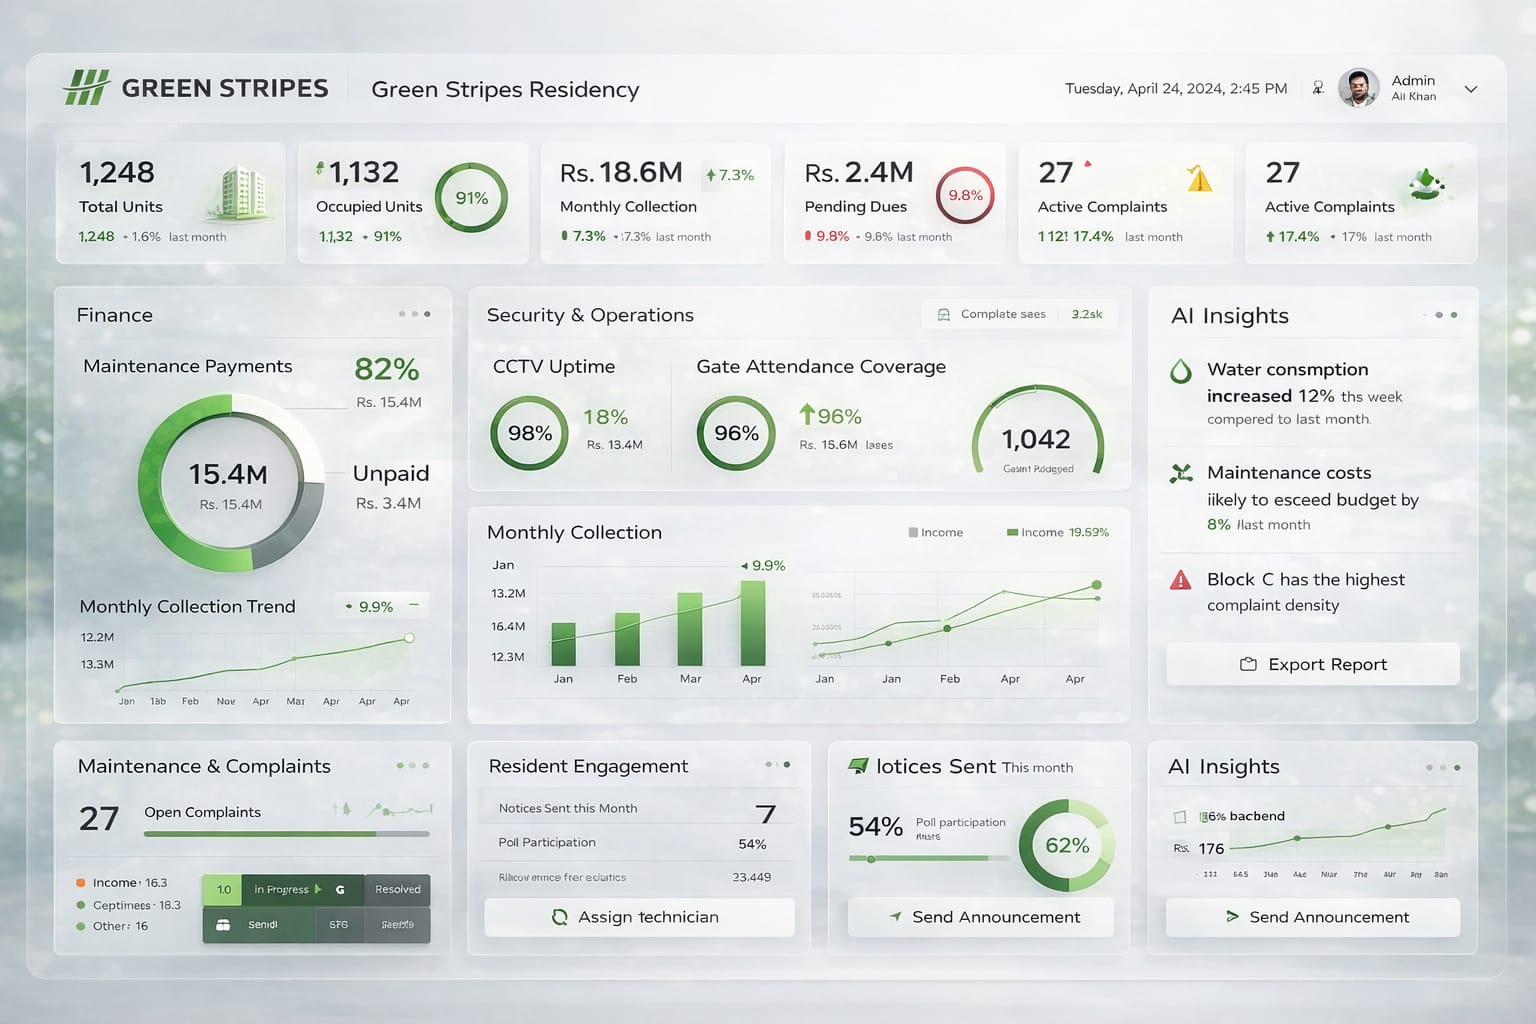
Task: Click the building icon on Total Units
Action: pyautogui.click(x=240, y=192)
